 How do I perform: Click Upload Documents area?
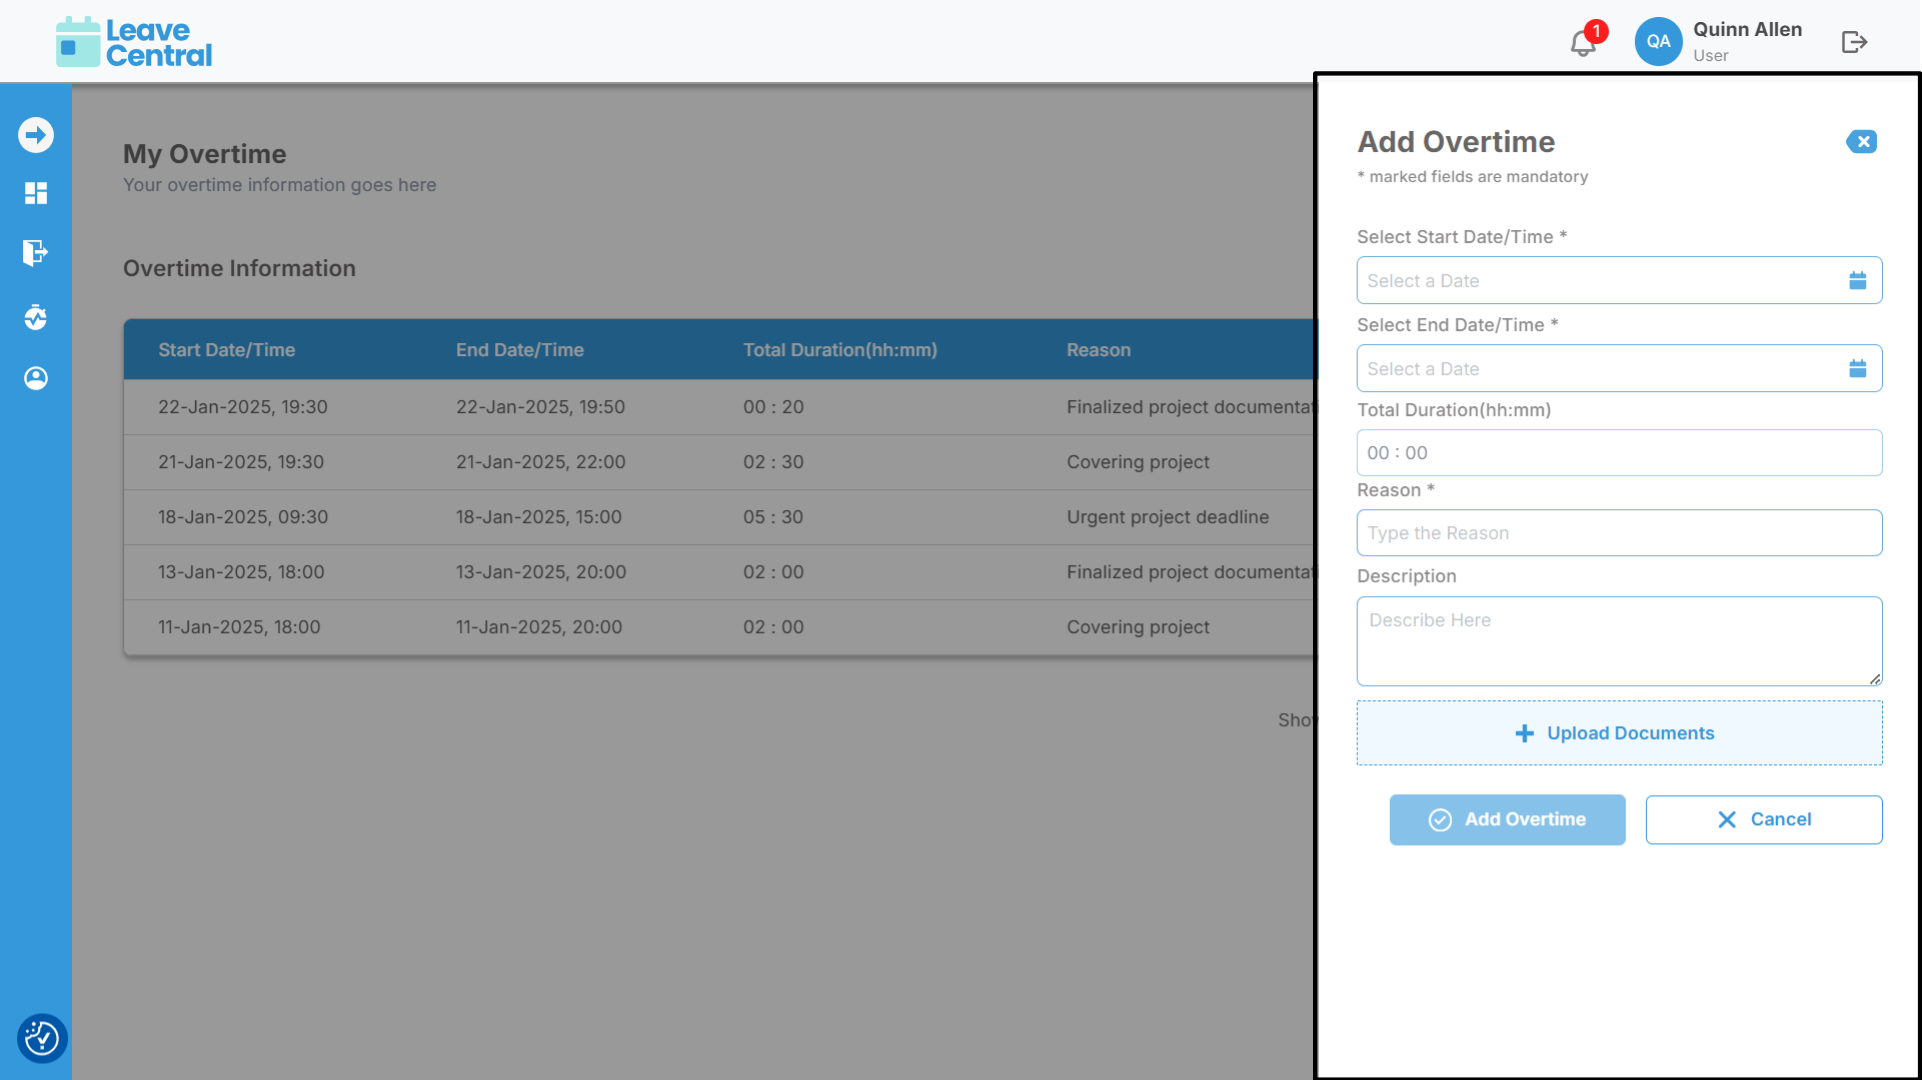[1618, 733]
